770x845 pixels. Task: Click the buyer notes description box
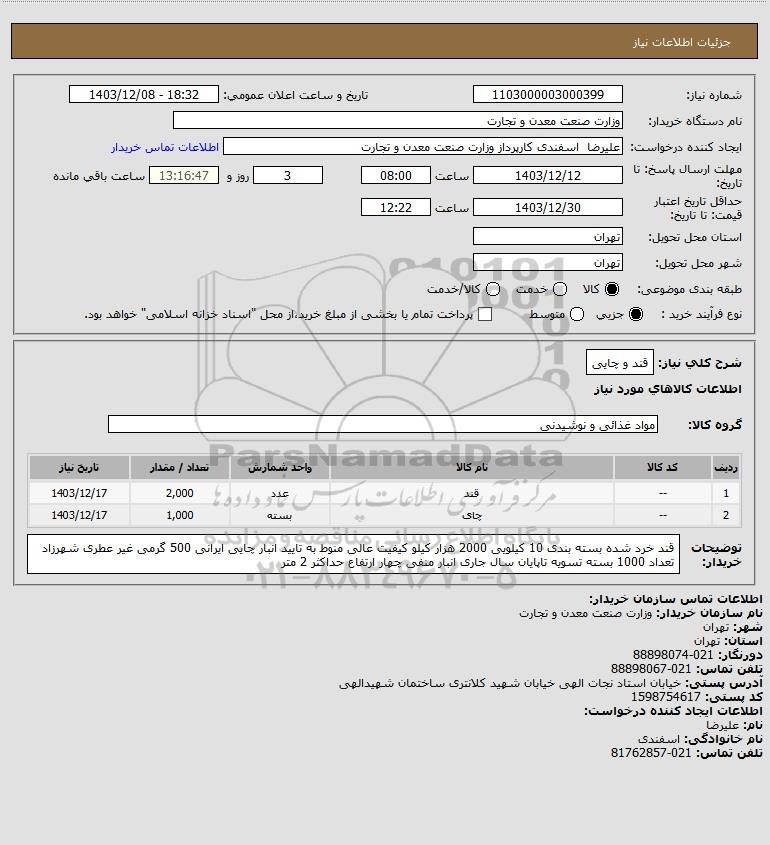point(353,555)
